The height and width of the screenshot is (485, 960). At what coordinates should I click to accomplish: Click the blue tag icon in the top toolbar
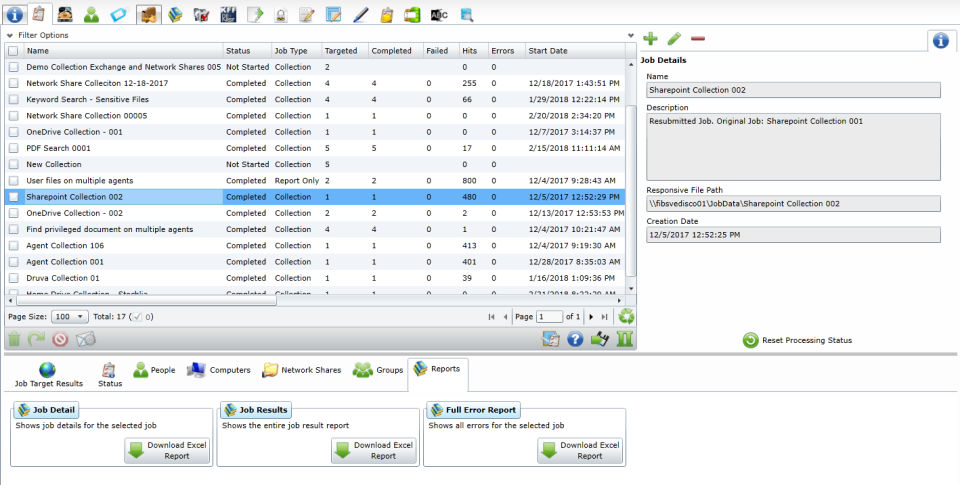pyautogui.click(x=119, y=15)
